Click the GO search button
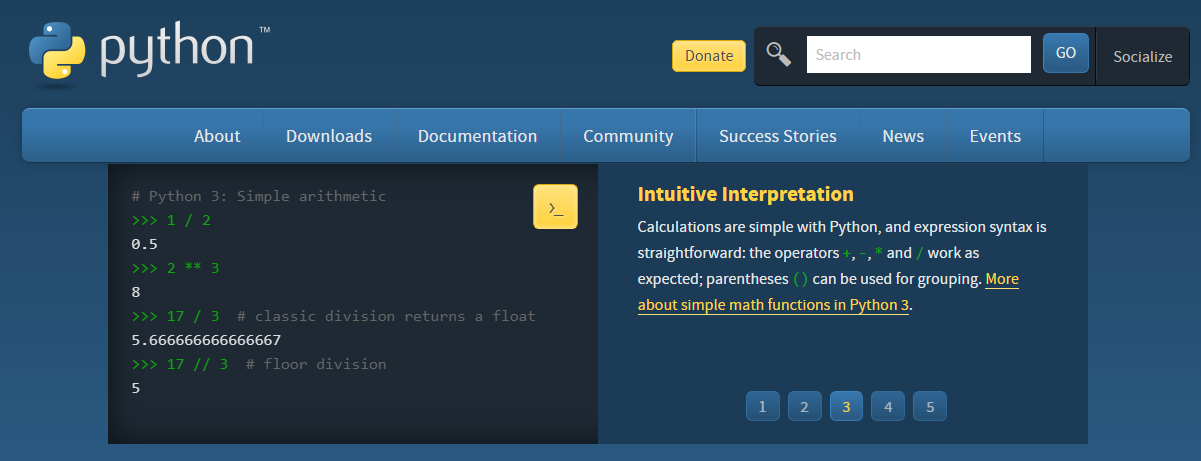 1066,53
